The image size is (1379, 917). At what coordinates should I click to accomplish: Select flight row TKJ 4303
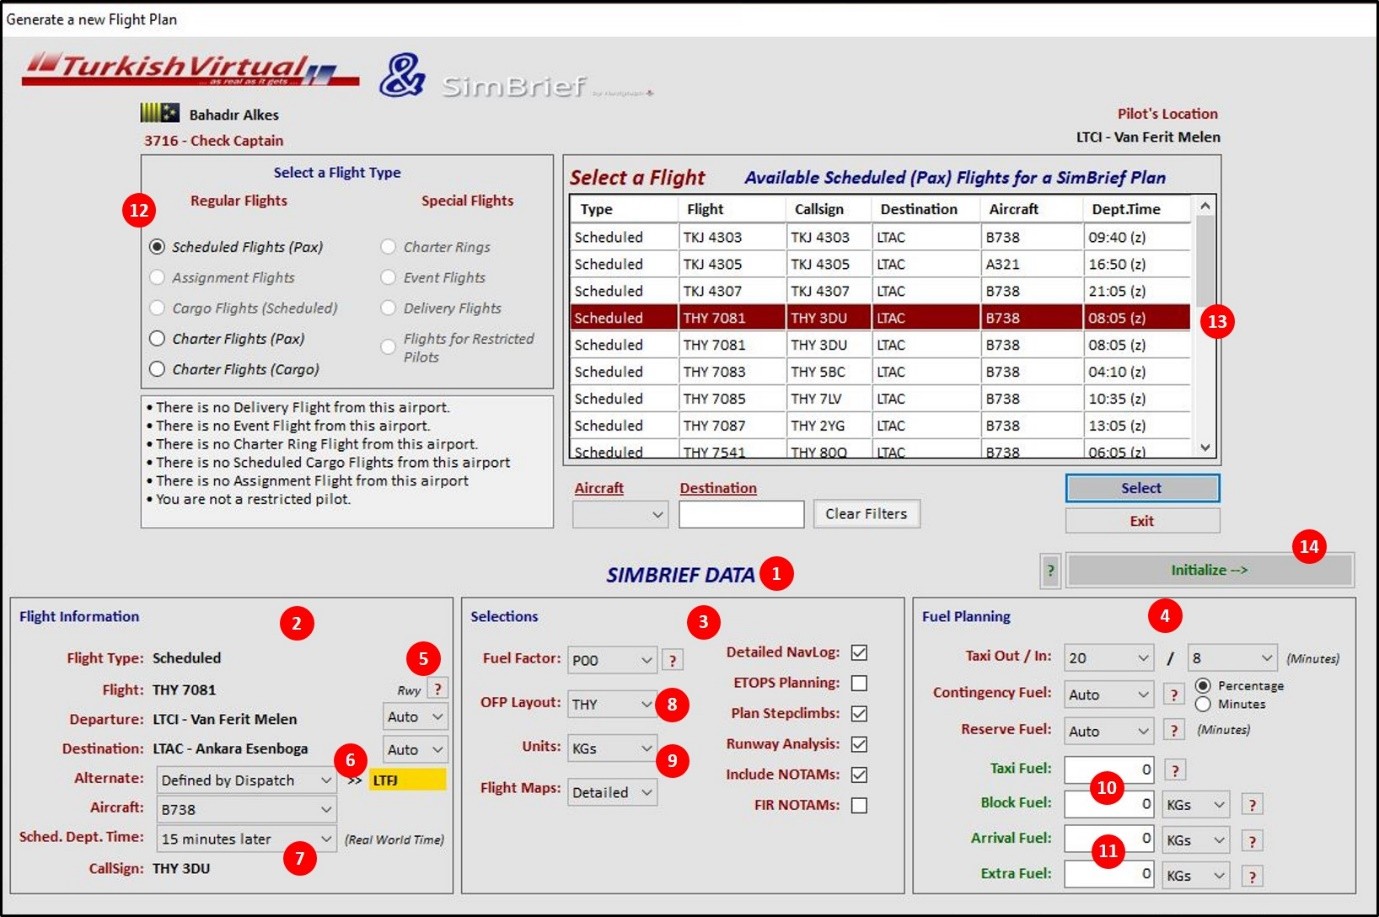click(880, 237)
